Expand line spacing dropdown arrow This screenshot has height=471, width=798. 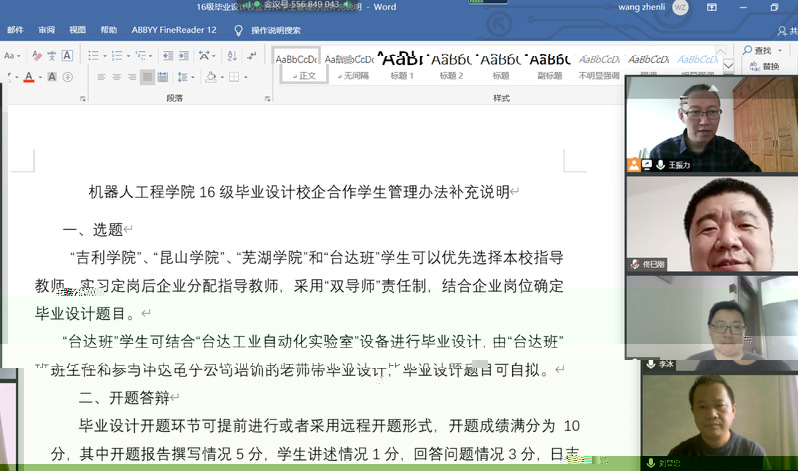[192, 77]
